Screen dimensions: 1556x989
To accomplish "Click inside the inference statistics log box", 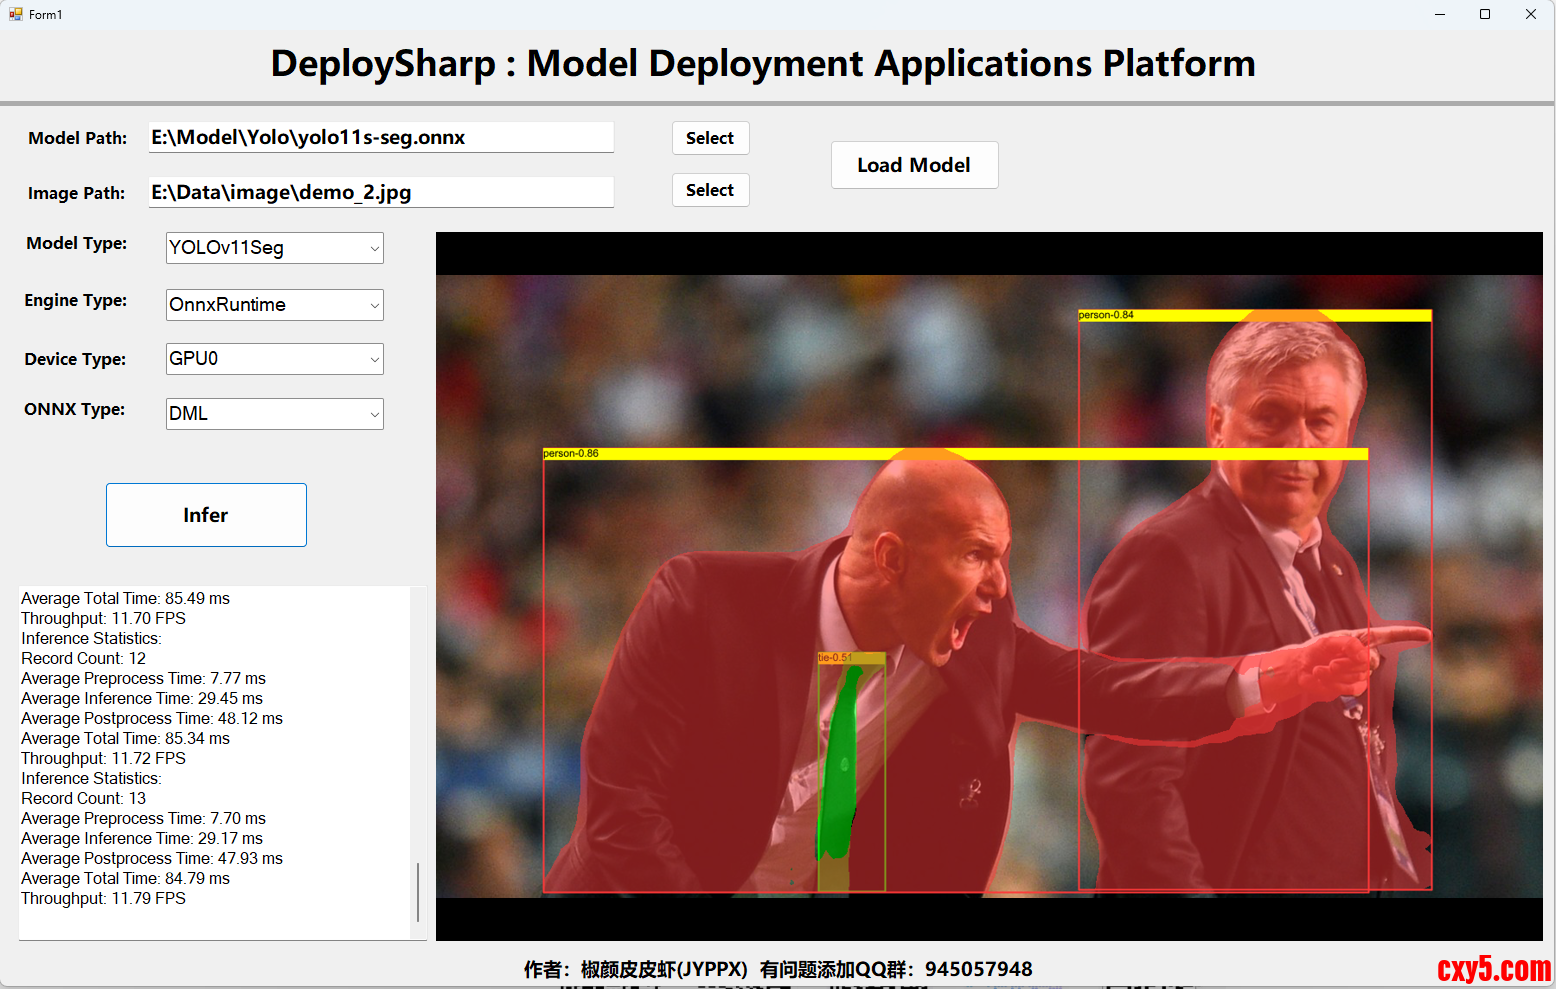I will (215, 760).
